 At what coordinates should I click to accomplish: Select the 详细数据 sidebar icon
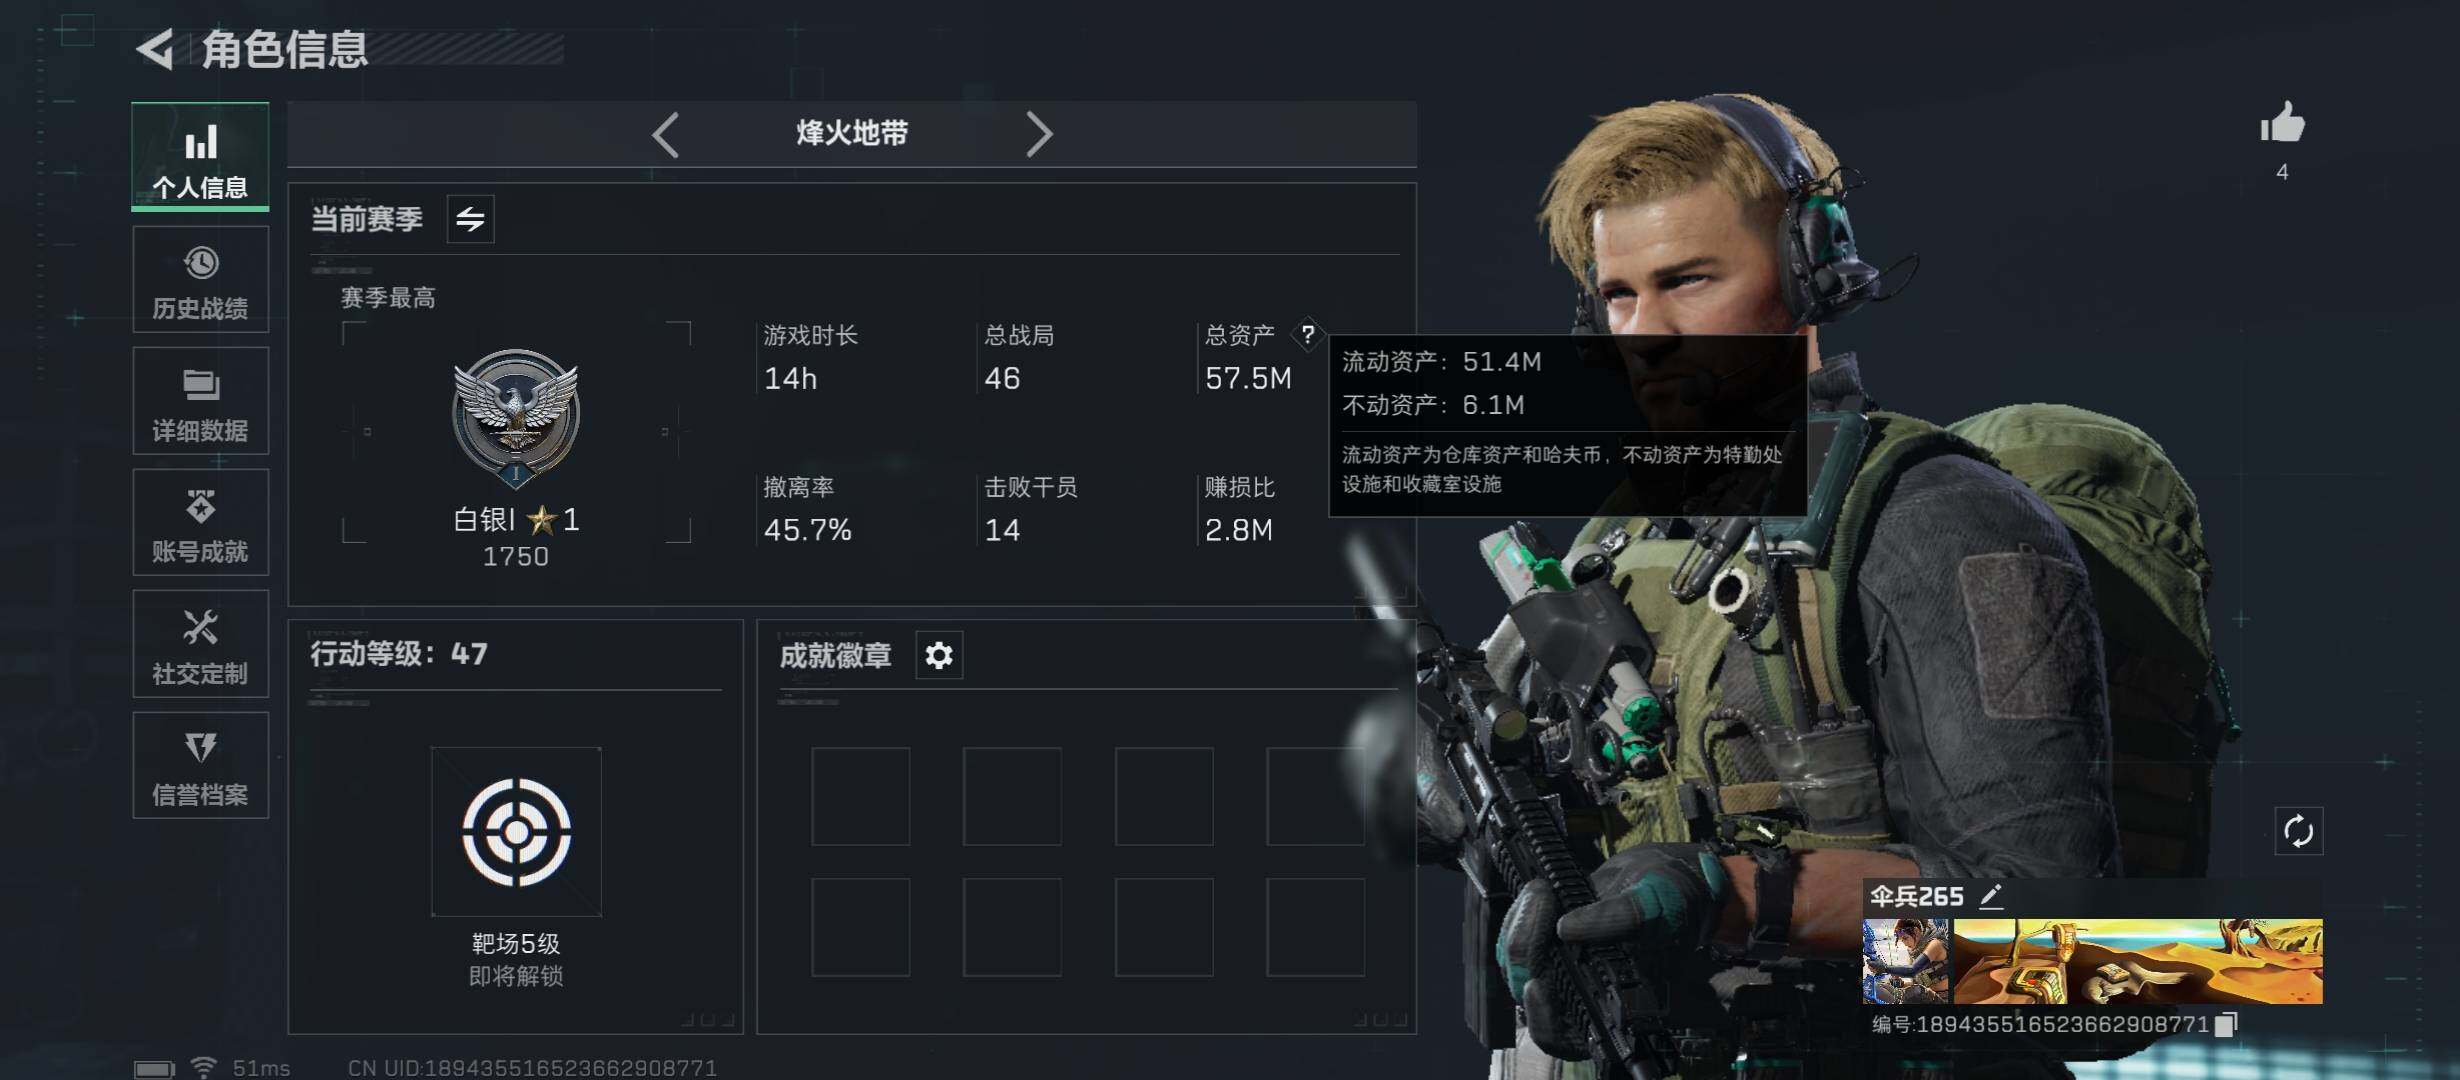(x=200, y=401)
